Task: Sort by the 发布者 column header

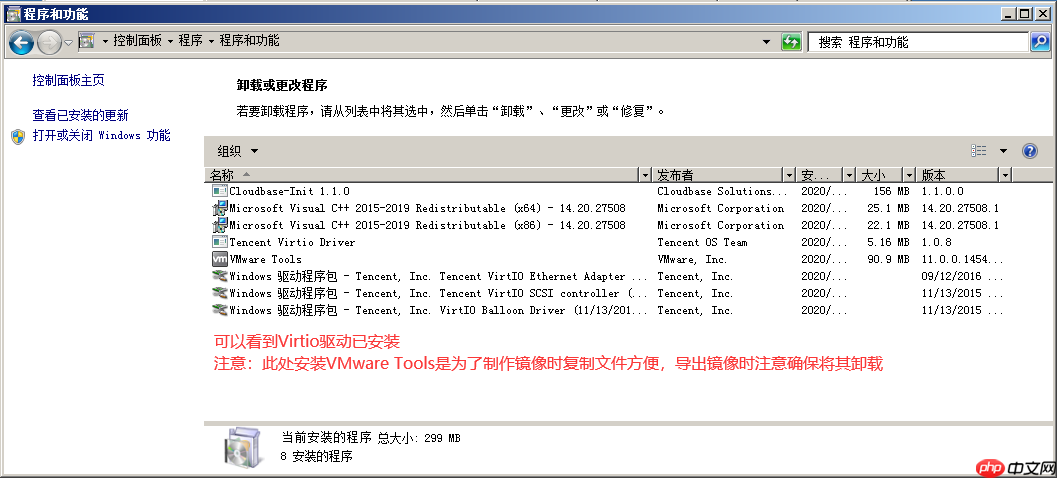Action: (x=718, y=175)
